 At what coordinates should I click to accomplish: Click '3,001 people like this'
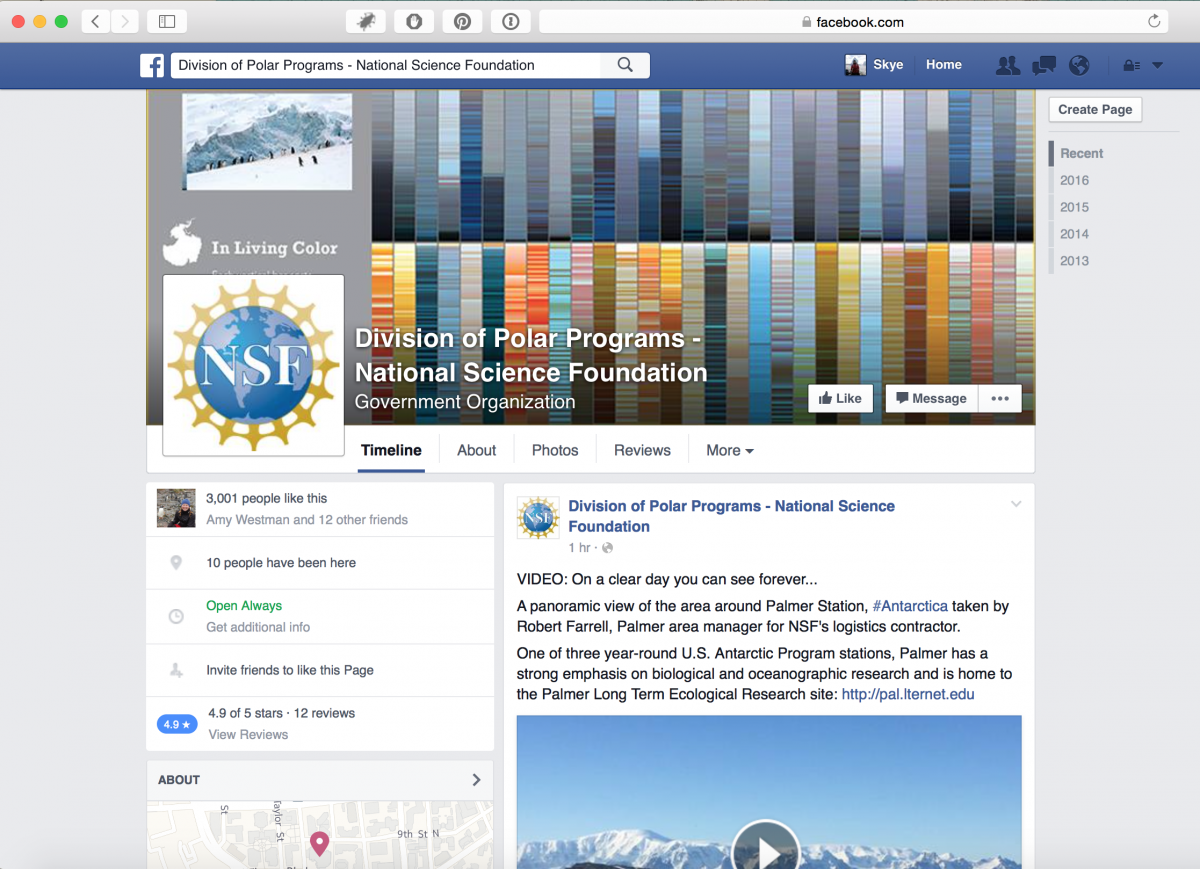[x=266, y=498]
